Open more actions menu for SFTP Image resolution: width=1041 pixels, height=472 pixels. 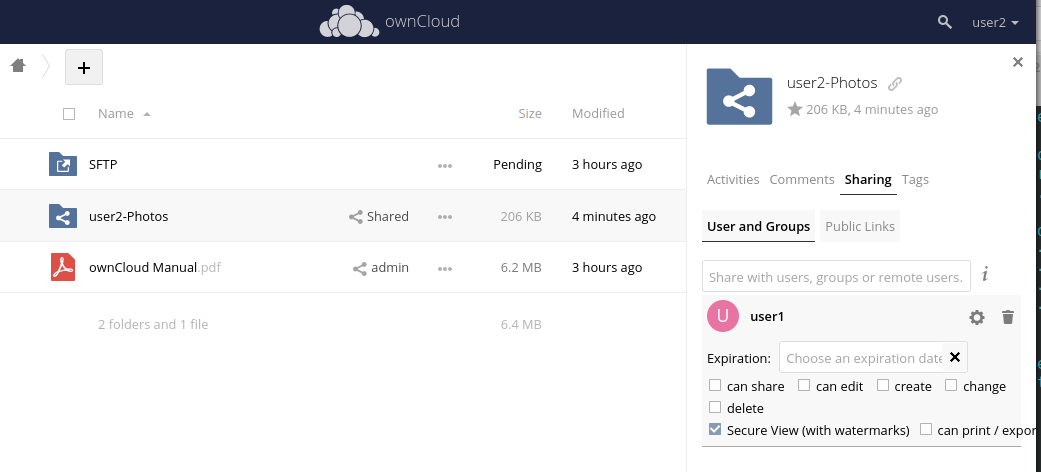pyautogui.click(x=445, y=165)
